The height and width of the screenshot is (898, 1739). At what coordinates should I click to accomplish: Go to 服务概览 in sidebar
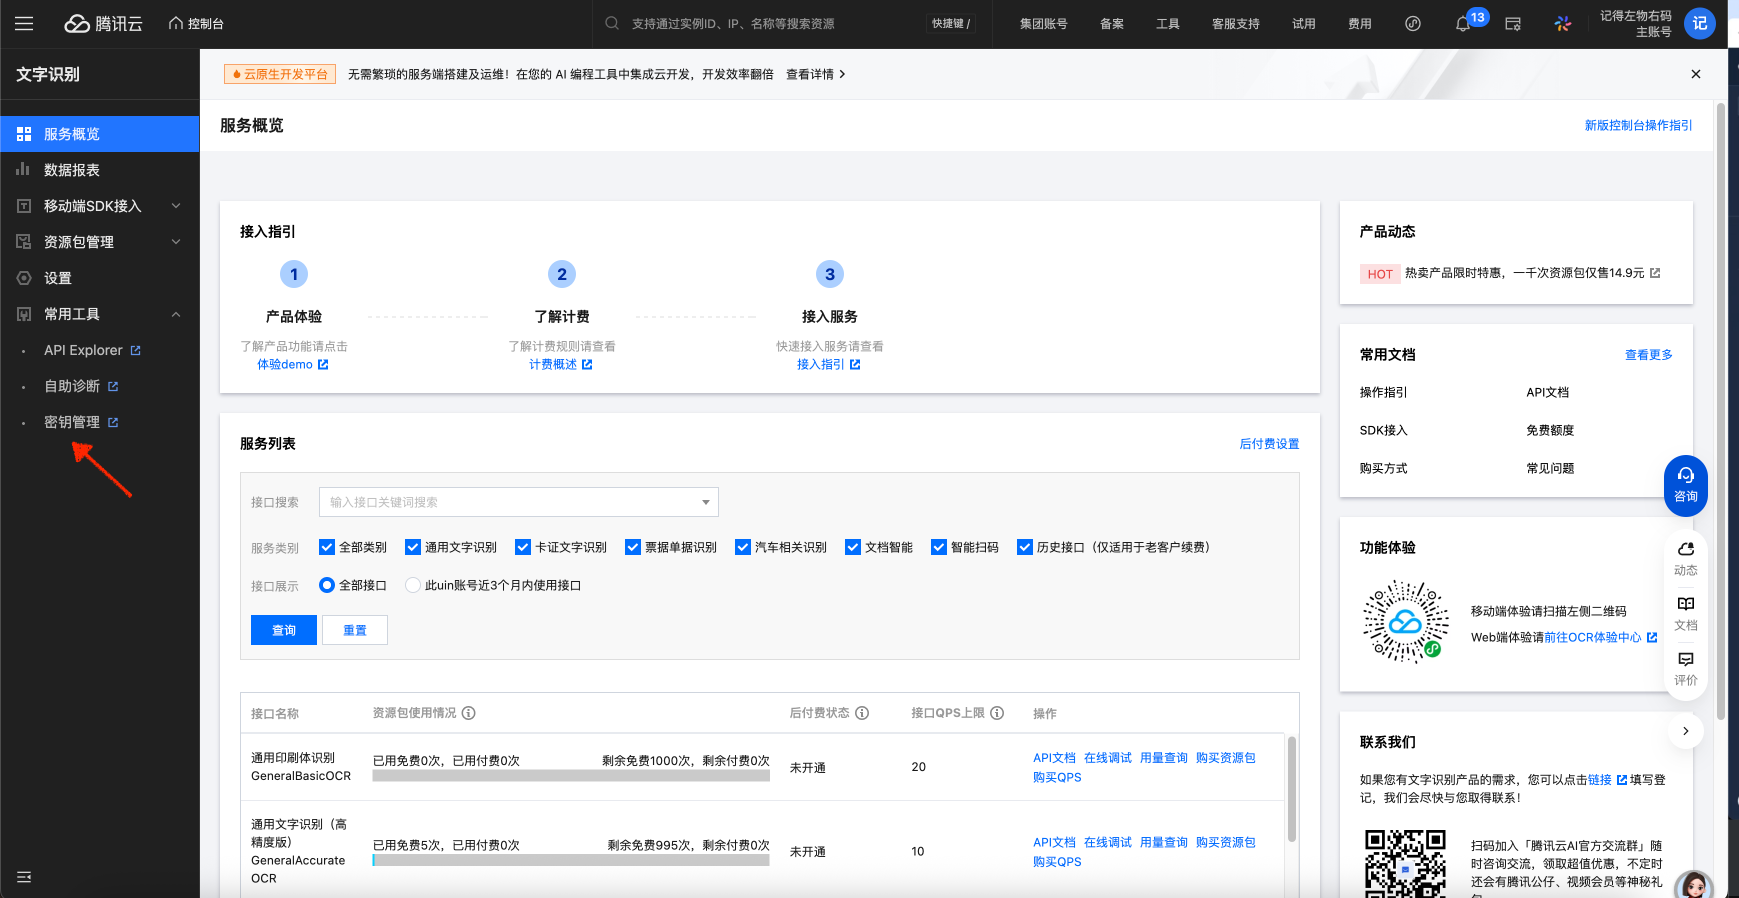pyautogui.click(x=100, y=134)
